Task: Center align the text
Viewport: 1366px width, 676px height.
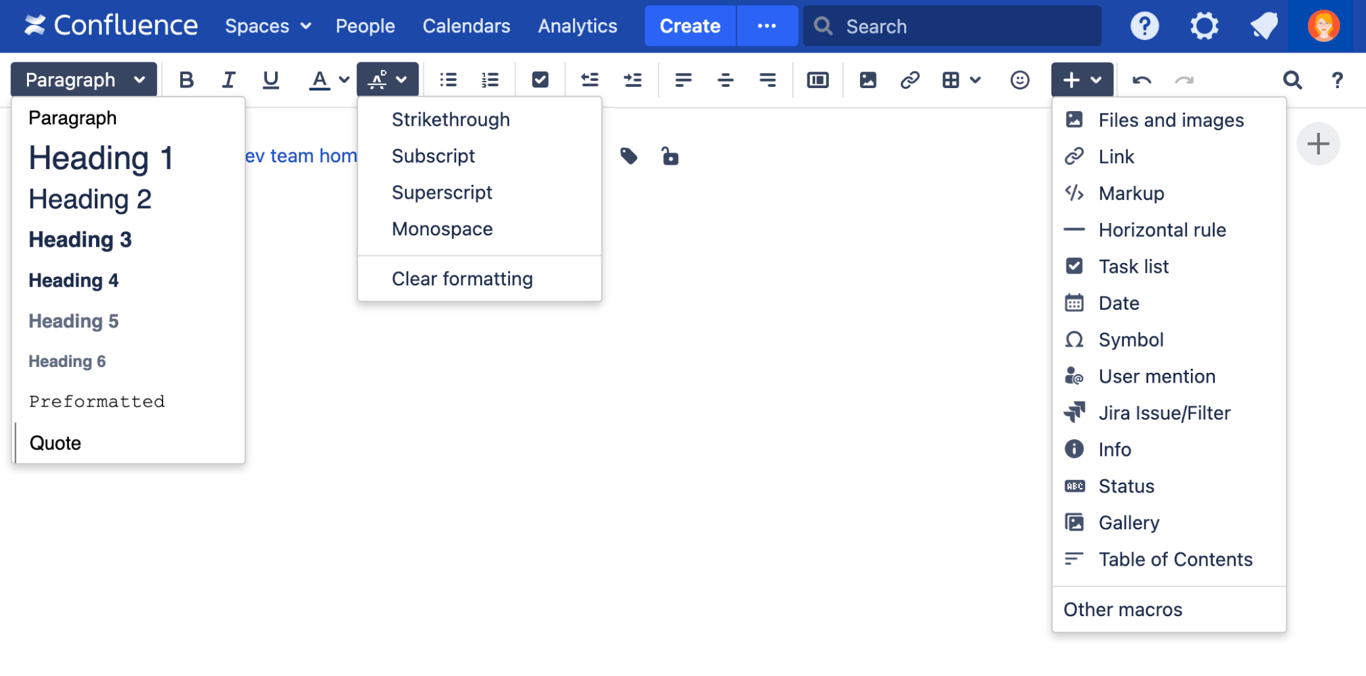Action: click(725, 79)
